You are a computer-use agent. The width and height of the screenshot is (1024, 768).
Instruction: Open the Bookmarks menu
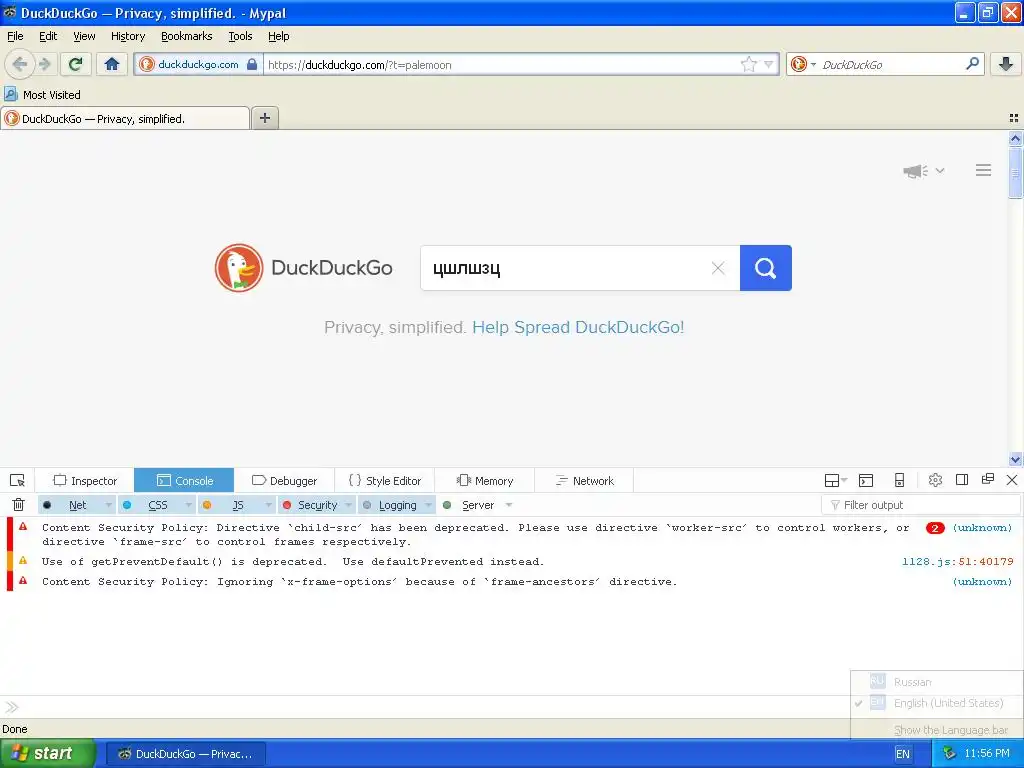186,36
